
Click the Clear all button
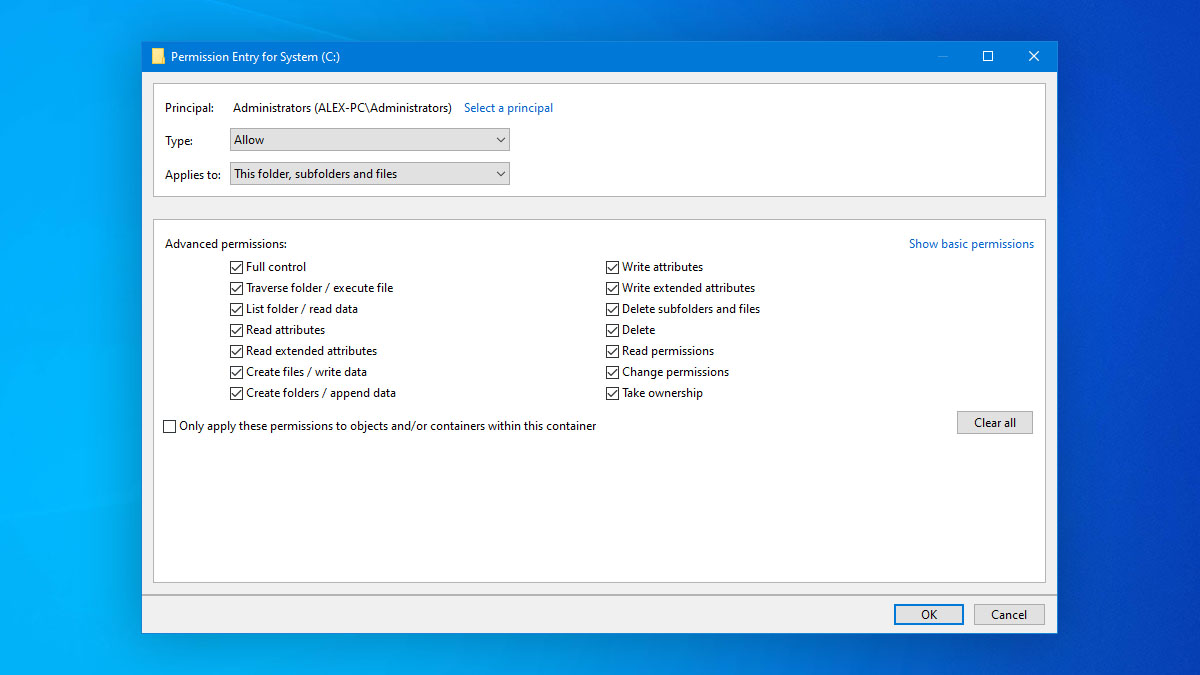(x=995, y=423)
